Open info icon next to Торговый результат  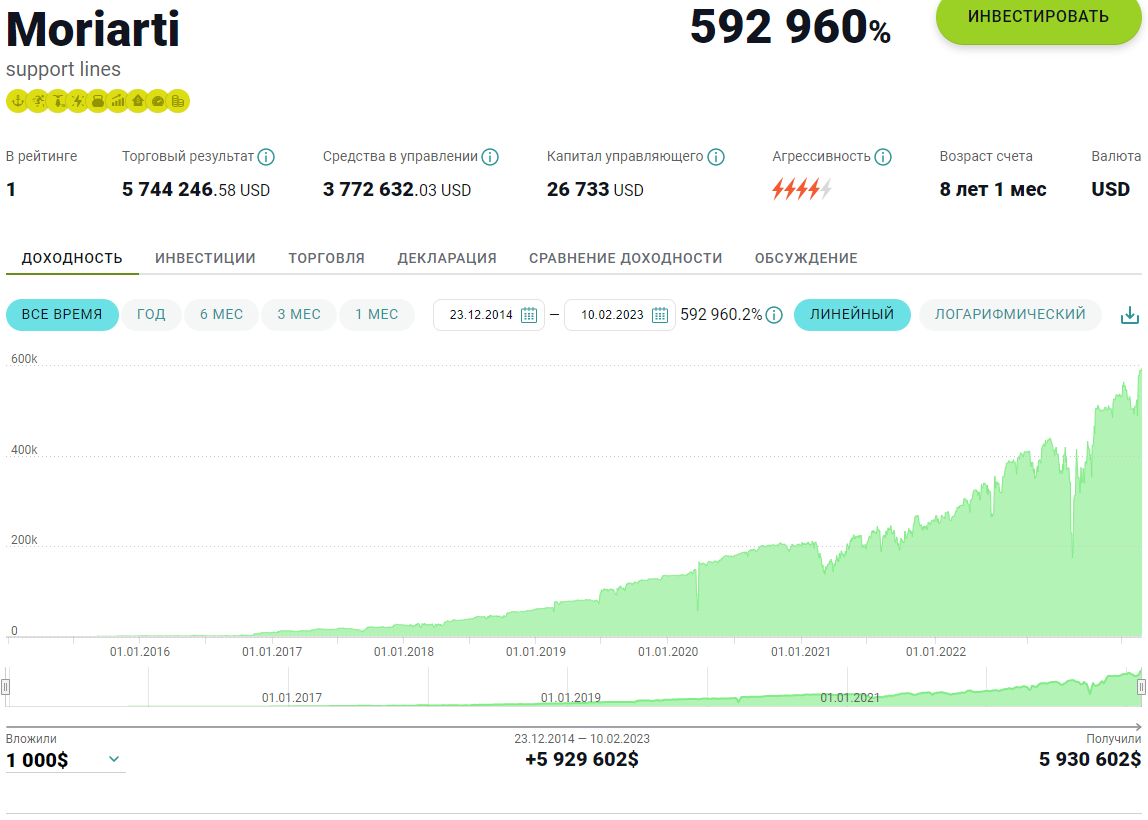[266, 157]
